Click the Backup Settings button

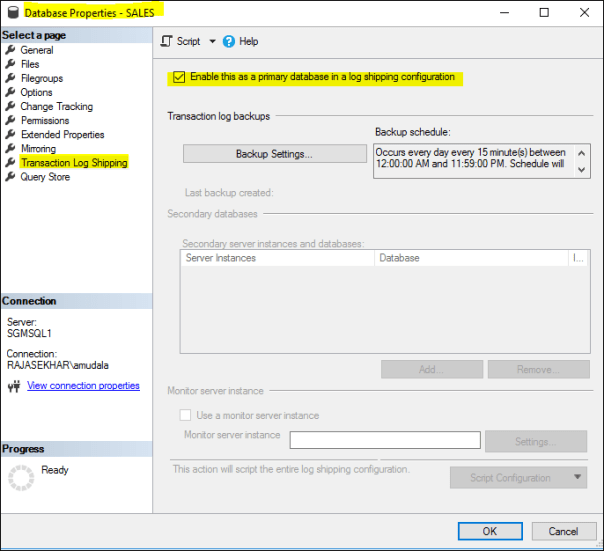click(275, 154)
